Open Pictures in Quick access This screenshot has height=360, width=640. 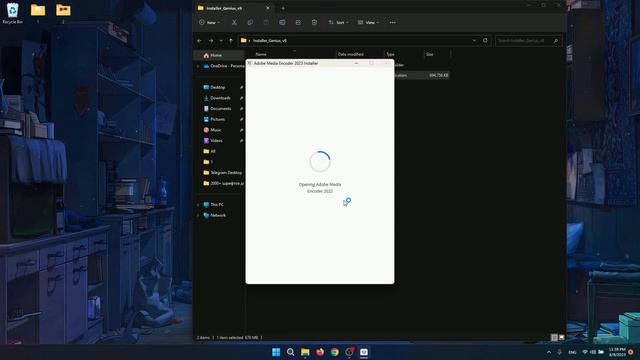coord(218,119)
